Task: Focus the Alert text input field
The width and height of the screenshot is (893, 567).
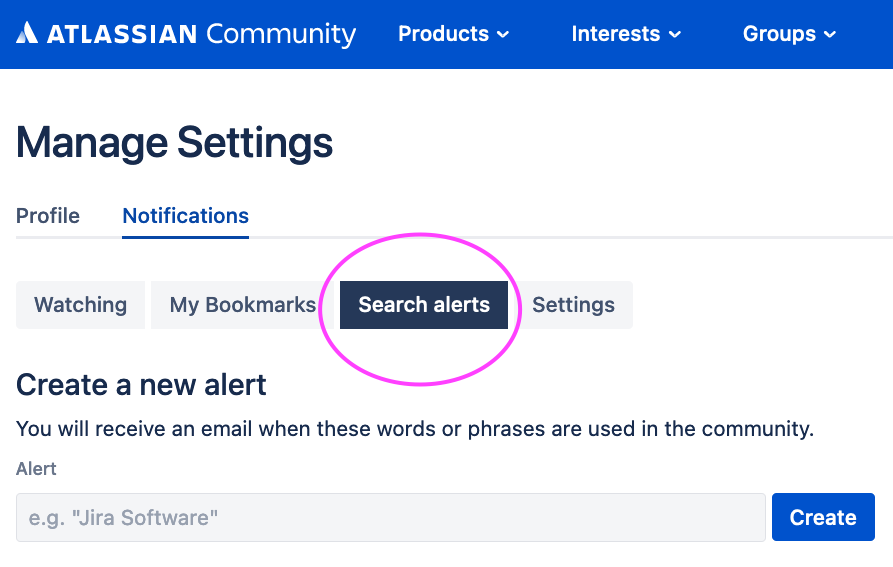Action: [x=391, y=517]
